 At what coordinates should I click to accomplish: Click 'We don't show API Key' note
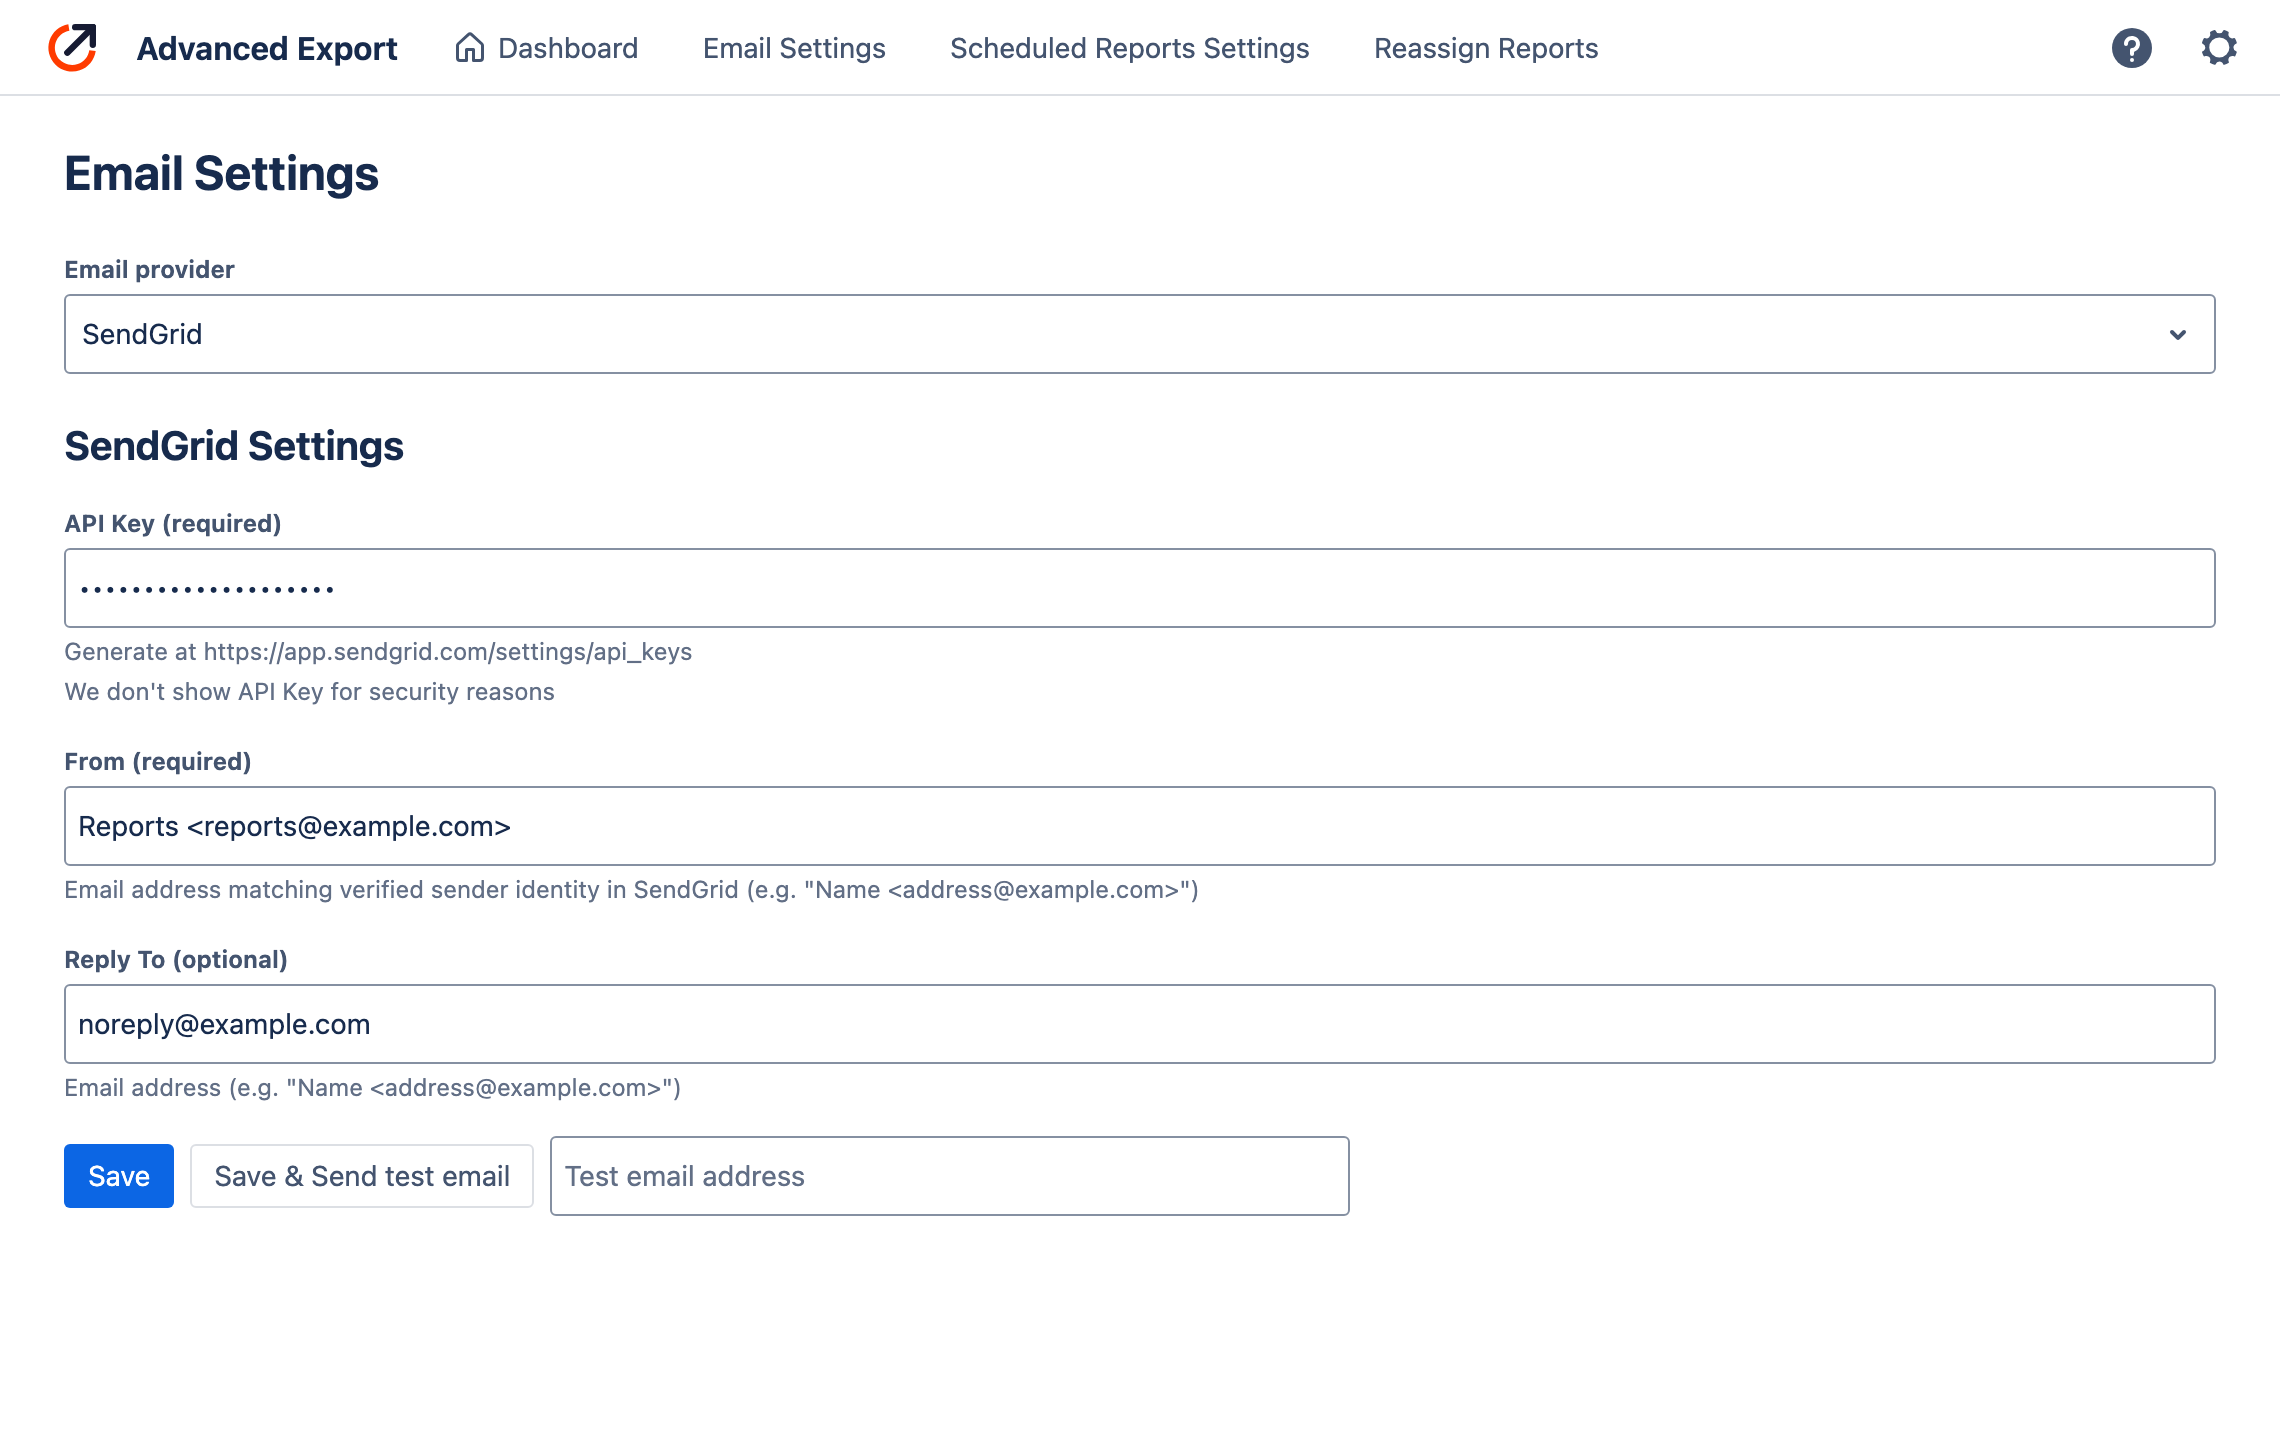tap(310, 692)
